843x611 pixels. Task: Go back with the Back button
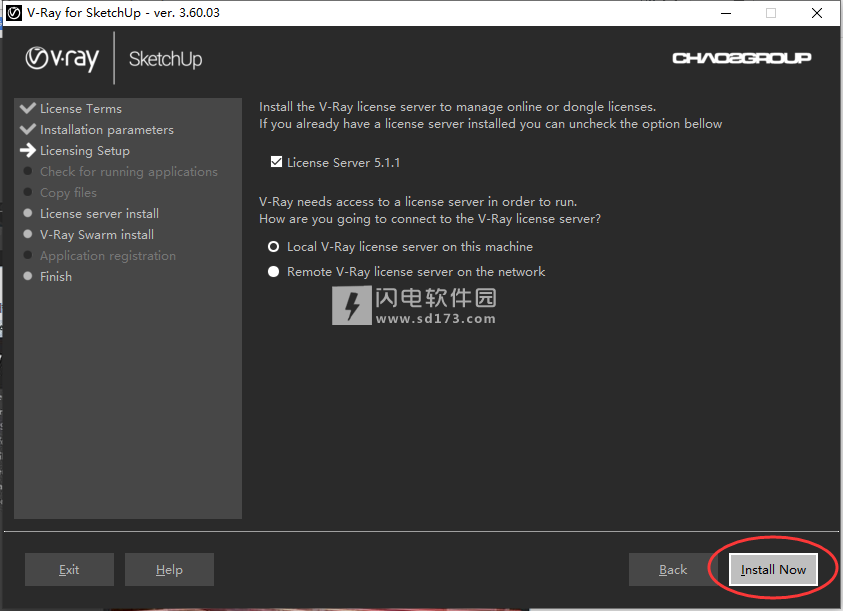[x=673, y=570]
